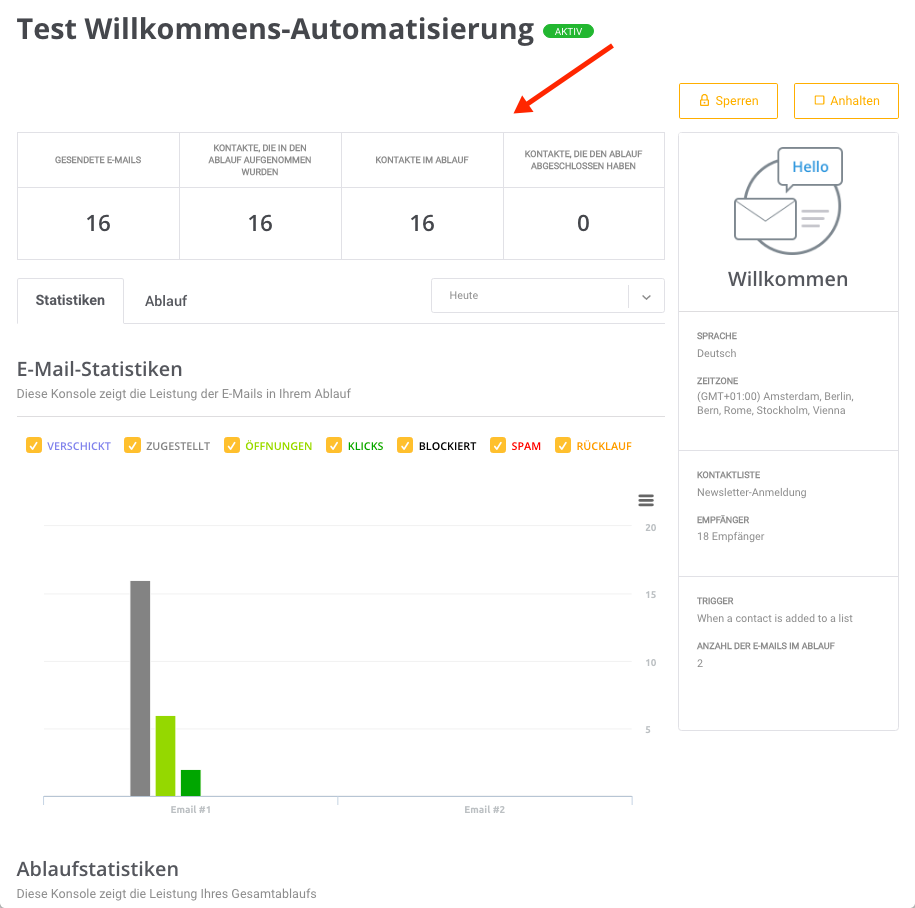Click the light green Öffnungen bar
The image size is (915, 908).
(x=165, y=756)
